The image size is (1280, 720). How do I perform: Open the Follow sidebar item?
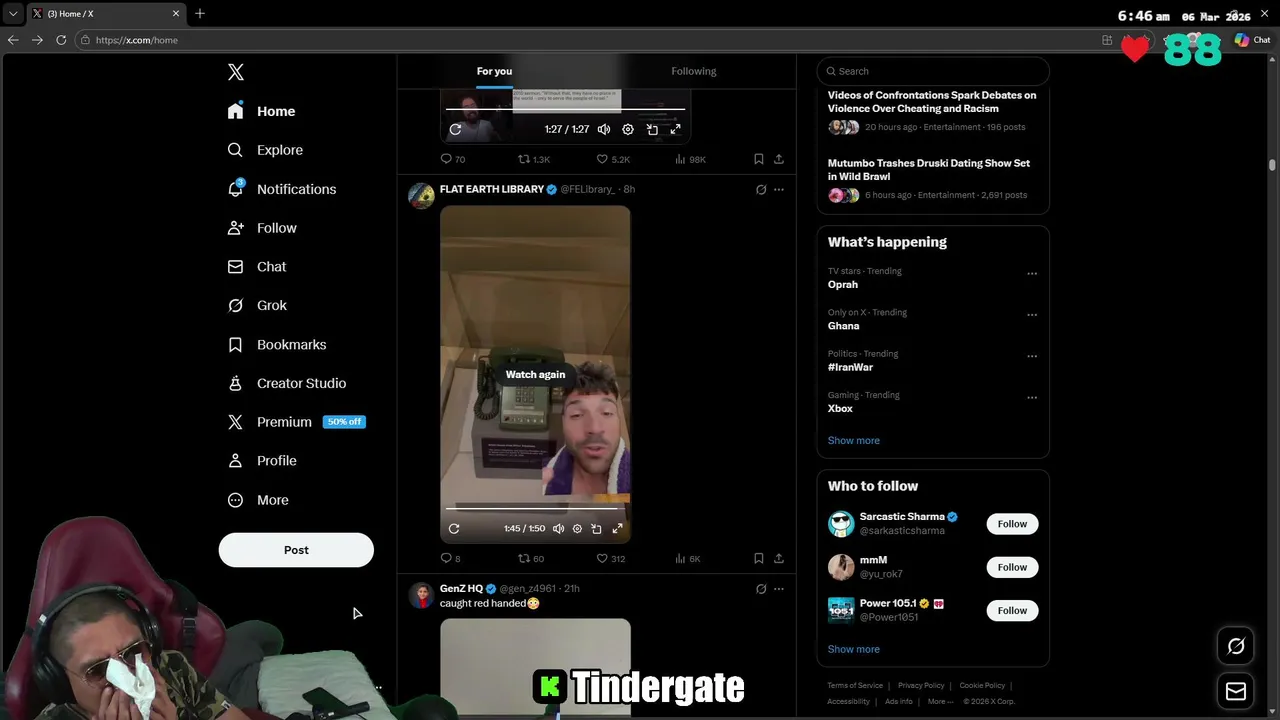262,228
